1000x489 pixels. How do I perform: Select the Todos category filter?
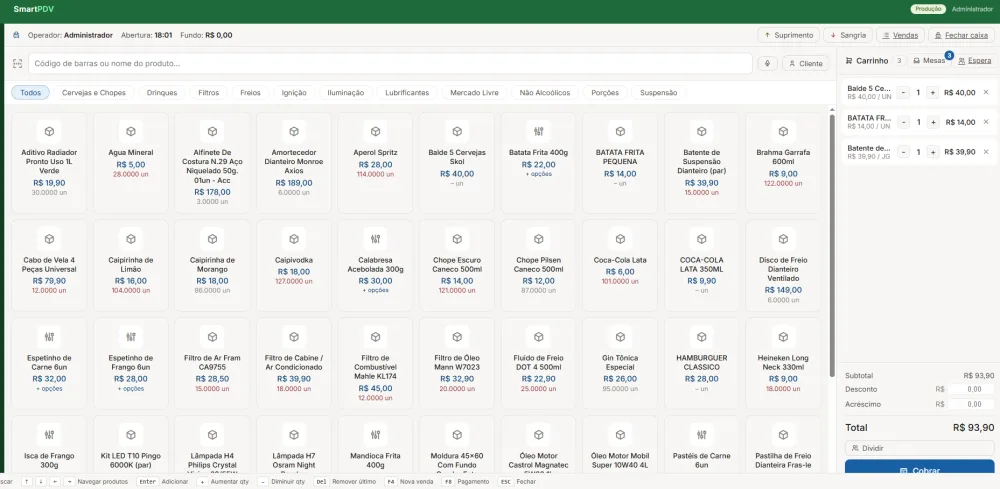(x=30, y=92)
